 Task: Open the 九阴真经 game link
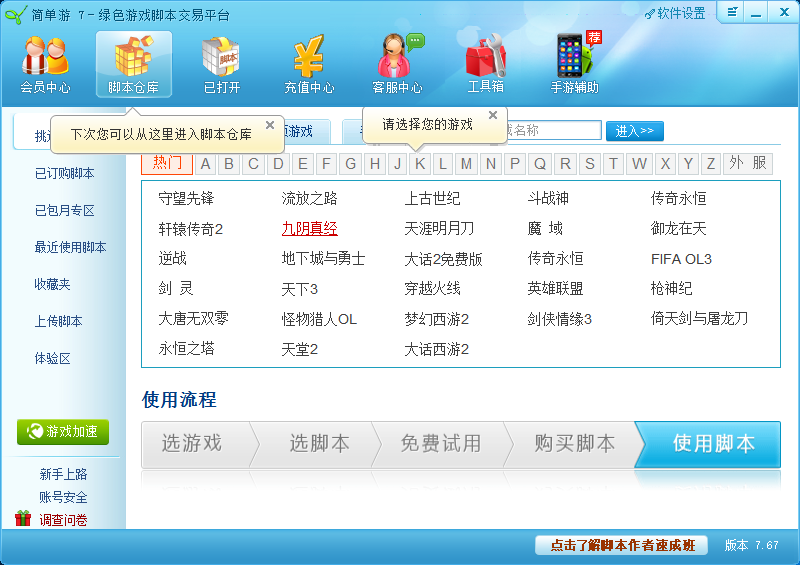pos(309,229)
